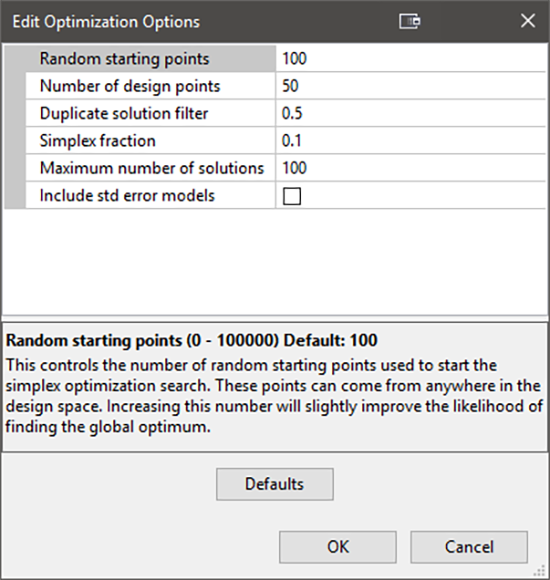
Task: Enable Include std error models checkbox
Action: 292,196
